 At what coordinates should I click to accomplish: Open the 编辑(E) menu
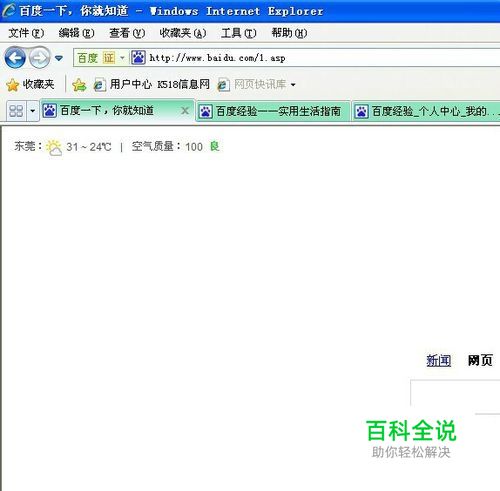point(76,33)
